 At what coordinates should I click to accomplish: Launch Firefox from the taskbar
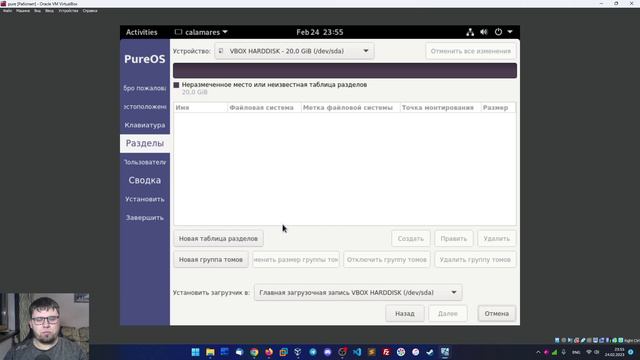pyautogui.click(x=269, y=352)
